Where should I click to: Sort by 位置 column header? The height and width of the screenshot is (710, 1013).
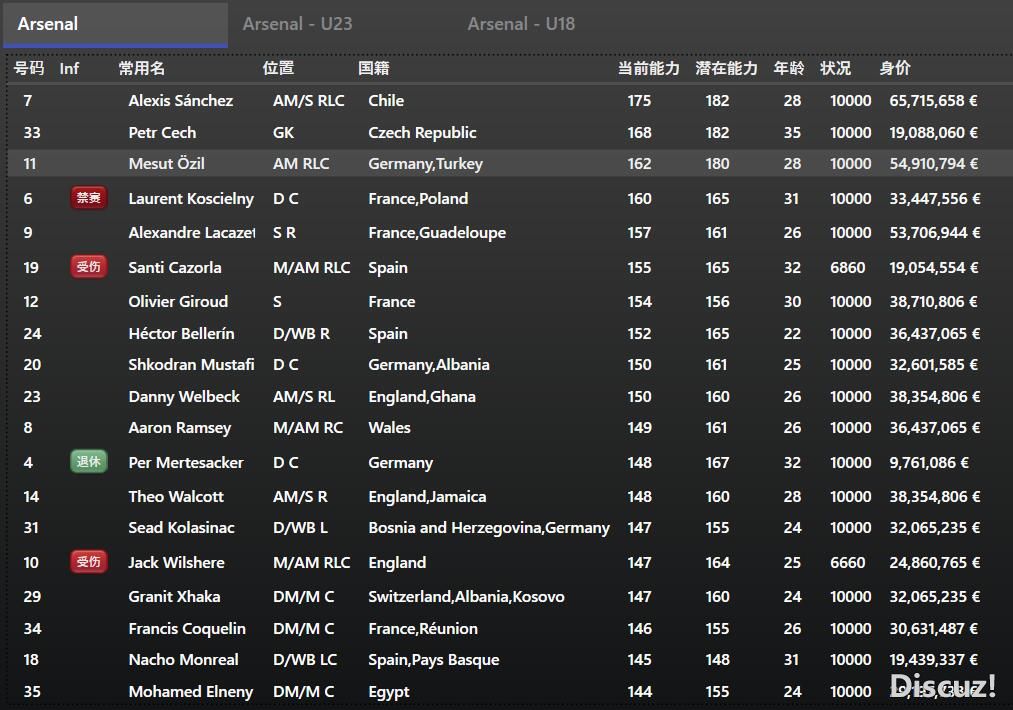tap(278, 68)
